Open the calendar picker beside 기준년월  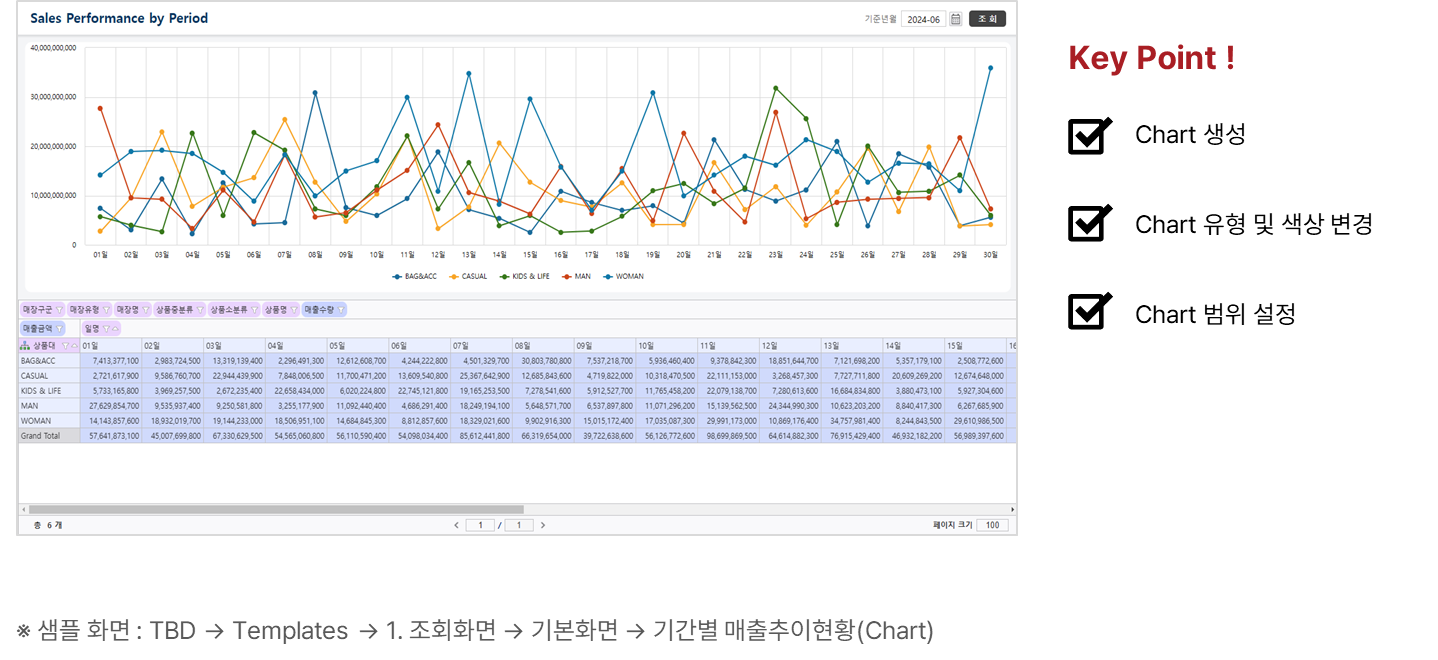pyautogui.click(x=955, y=19)
